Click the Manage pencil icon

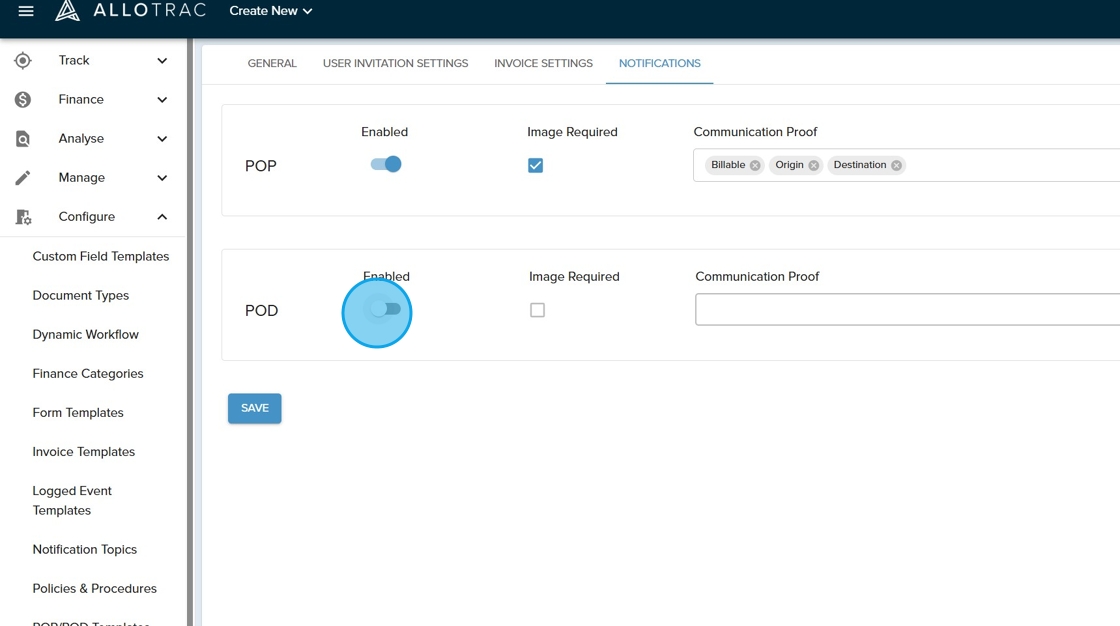(x=23, y=178)
